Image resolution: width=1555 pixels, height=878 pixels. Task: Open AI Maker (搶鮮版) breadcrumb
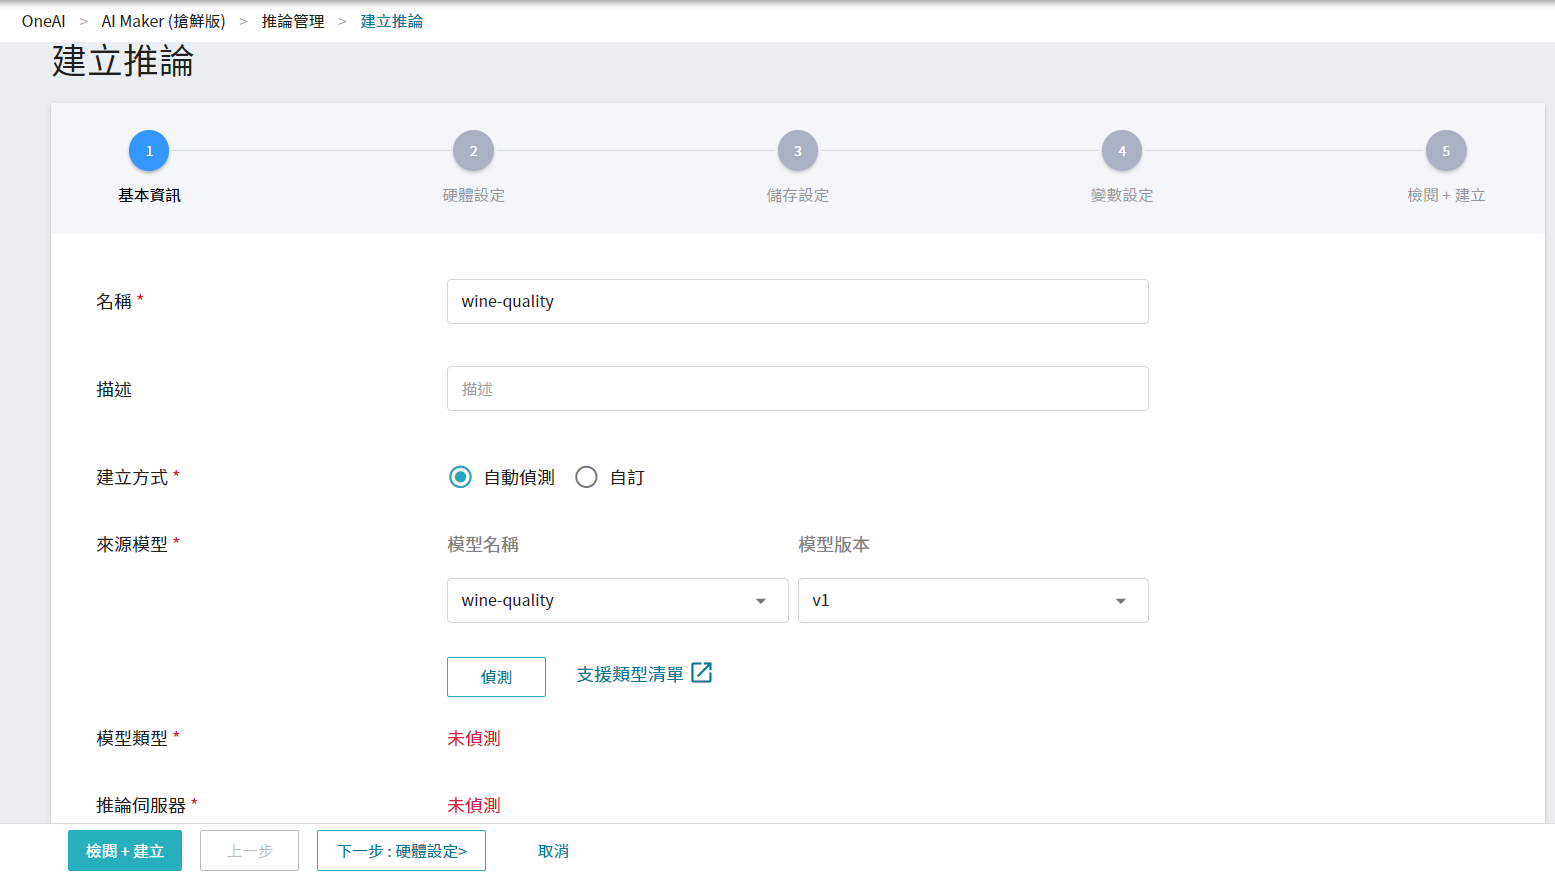[x=163, y=21]
